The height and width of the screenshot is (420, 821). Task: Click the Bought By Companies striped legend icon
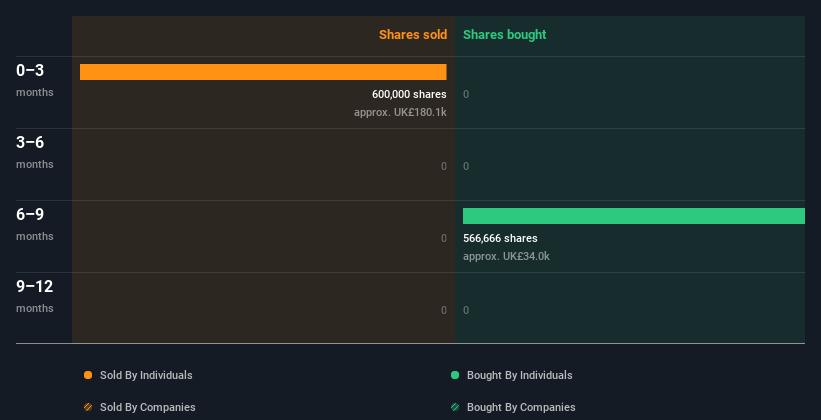point(455,407)
